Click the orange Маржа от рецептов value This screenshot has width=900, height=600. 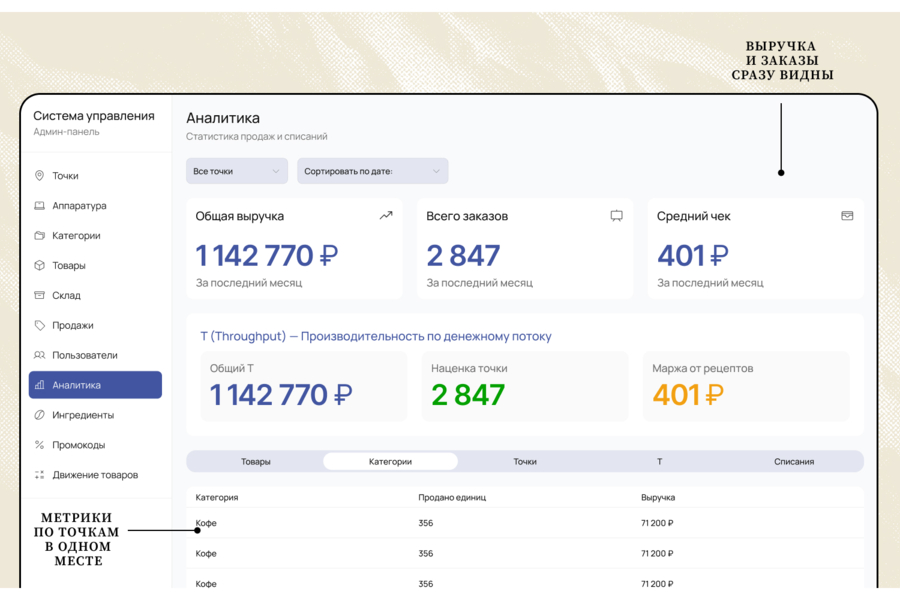point(688,395)
